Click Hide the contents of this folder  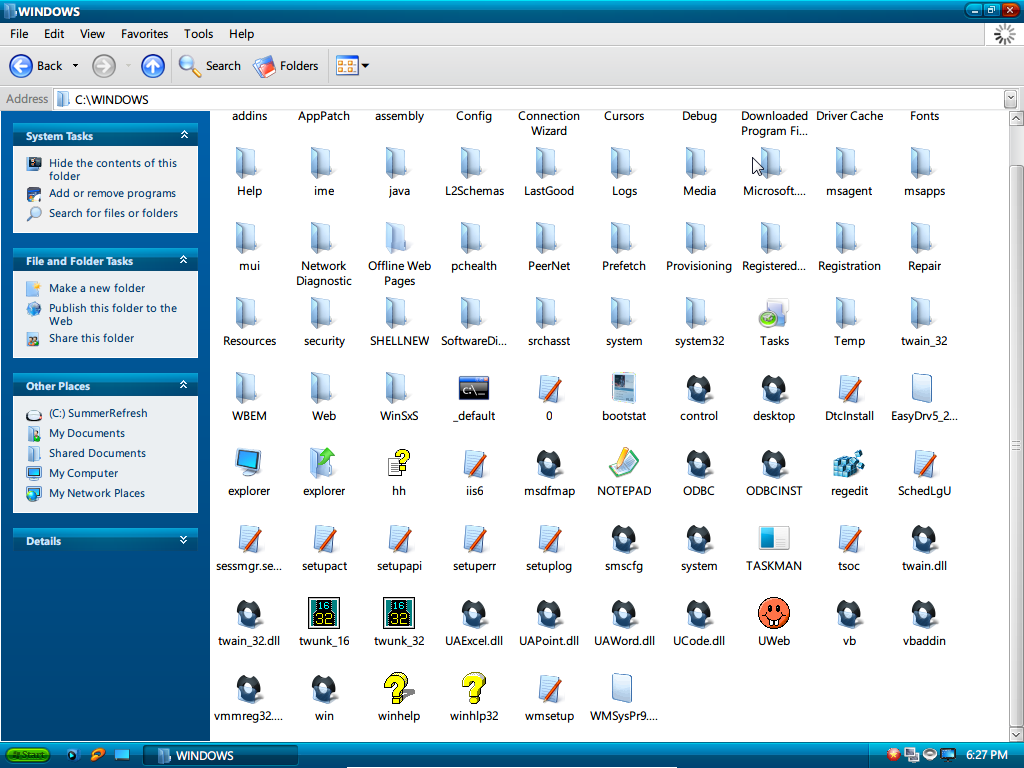(x=113, y=169)
